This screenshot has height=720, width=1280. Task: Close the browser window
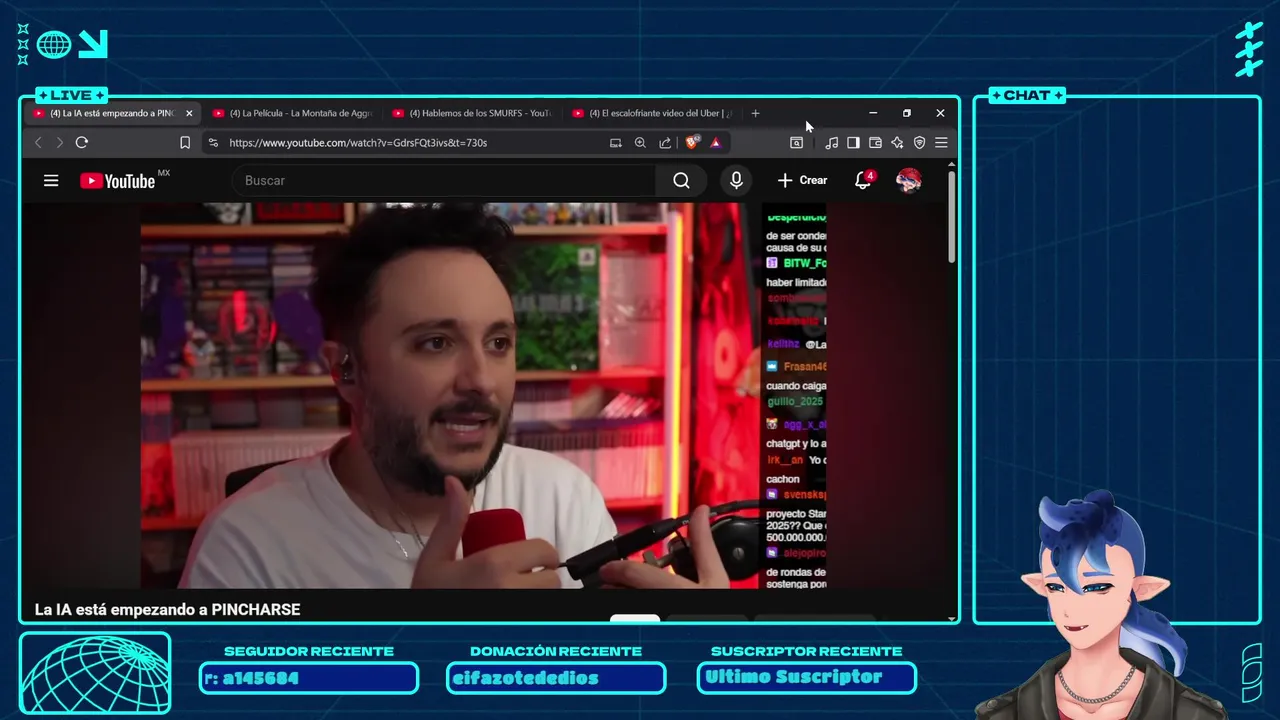point(940,113)
